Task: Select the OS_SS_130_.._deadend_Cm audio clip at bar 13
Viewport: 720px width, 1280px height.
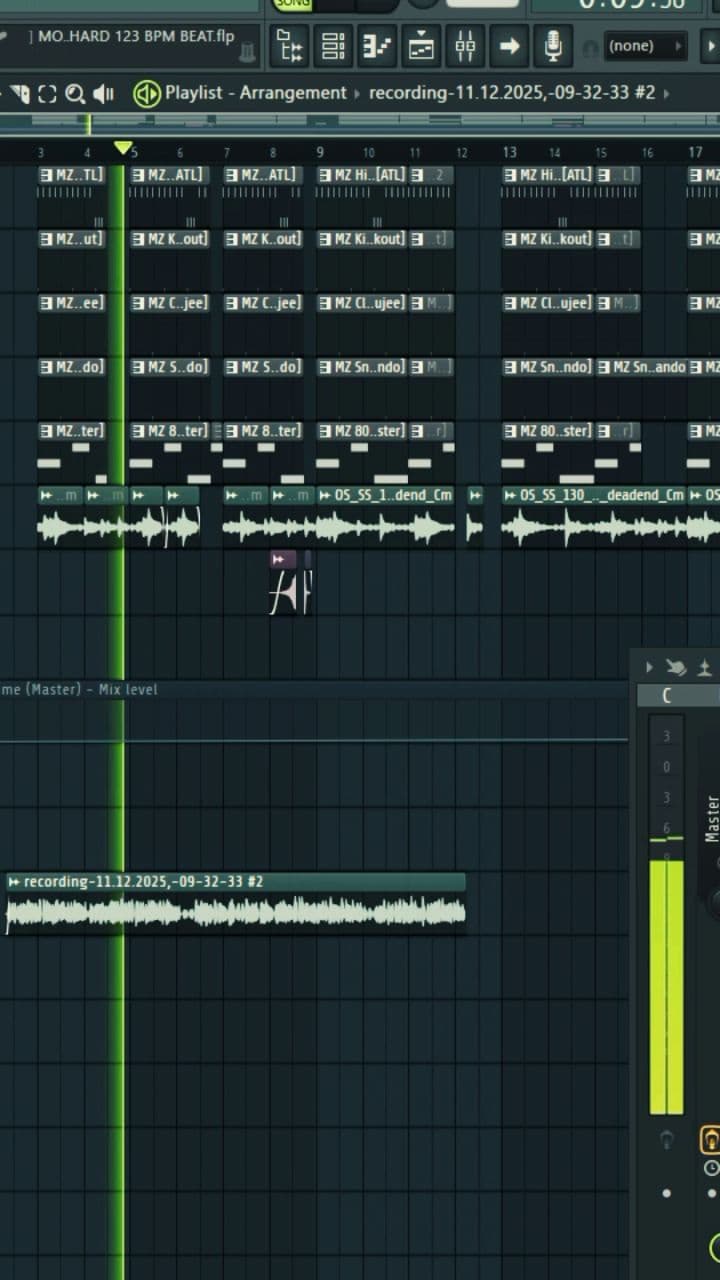Action: point(594,518)
